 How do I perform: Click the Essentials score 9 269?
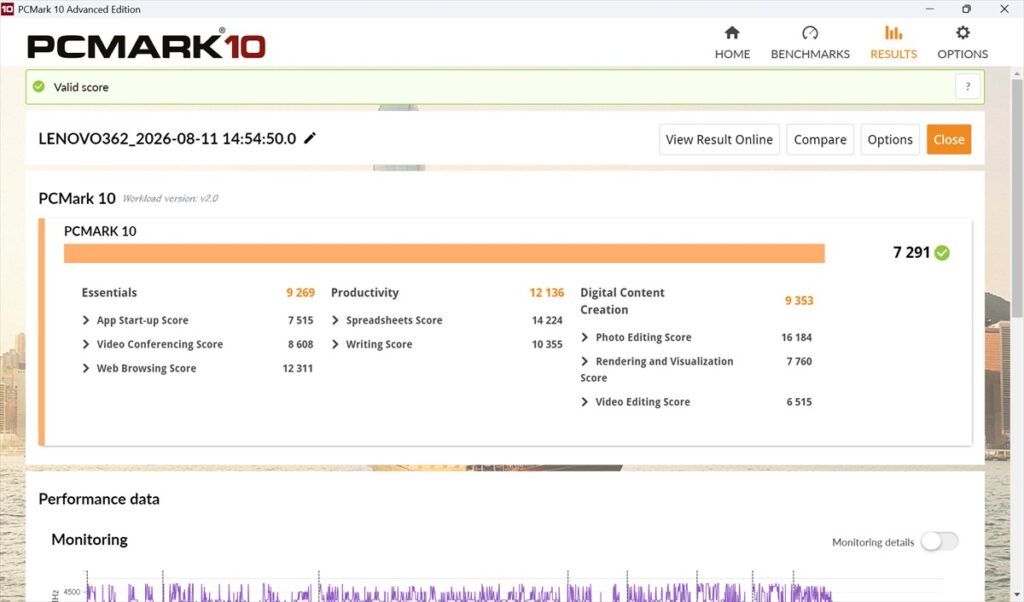[300, 293]
